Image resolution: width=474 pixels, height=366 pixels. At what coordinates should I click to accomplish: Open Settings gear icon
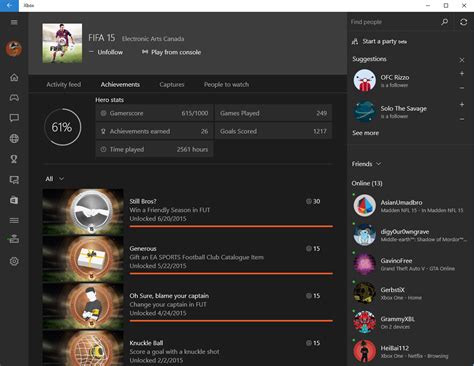pyautogui.click(x=14, y=261)
